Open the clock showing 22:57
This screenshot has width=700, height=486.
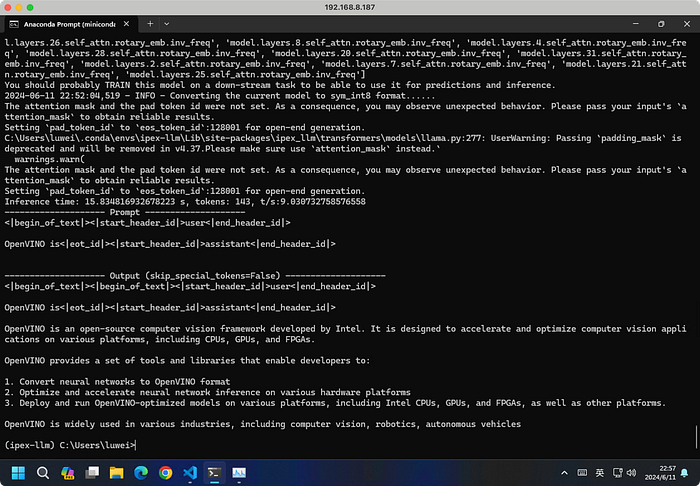coord(660,473)
